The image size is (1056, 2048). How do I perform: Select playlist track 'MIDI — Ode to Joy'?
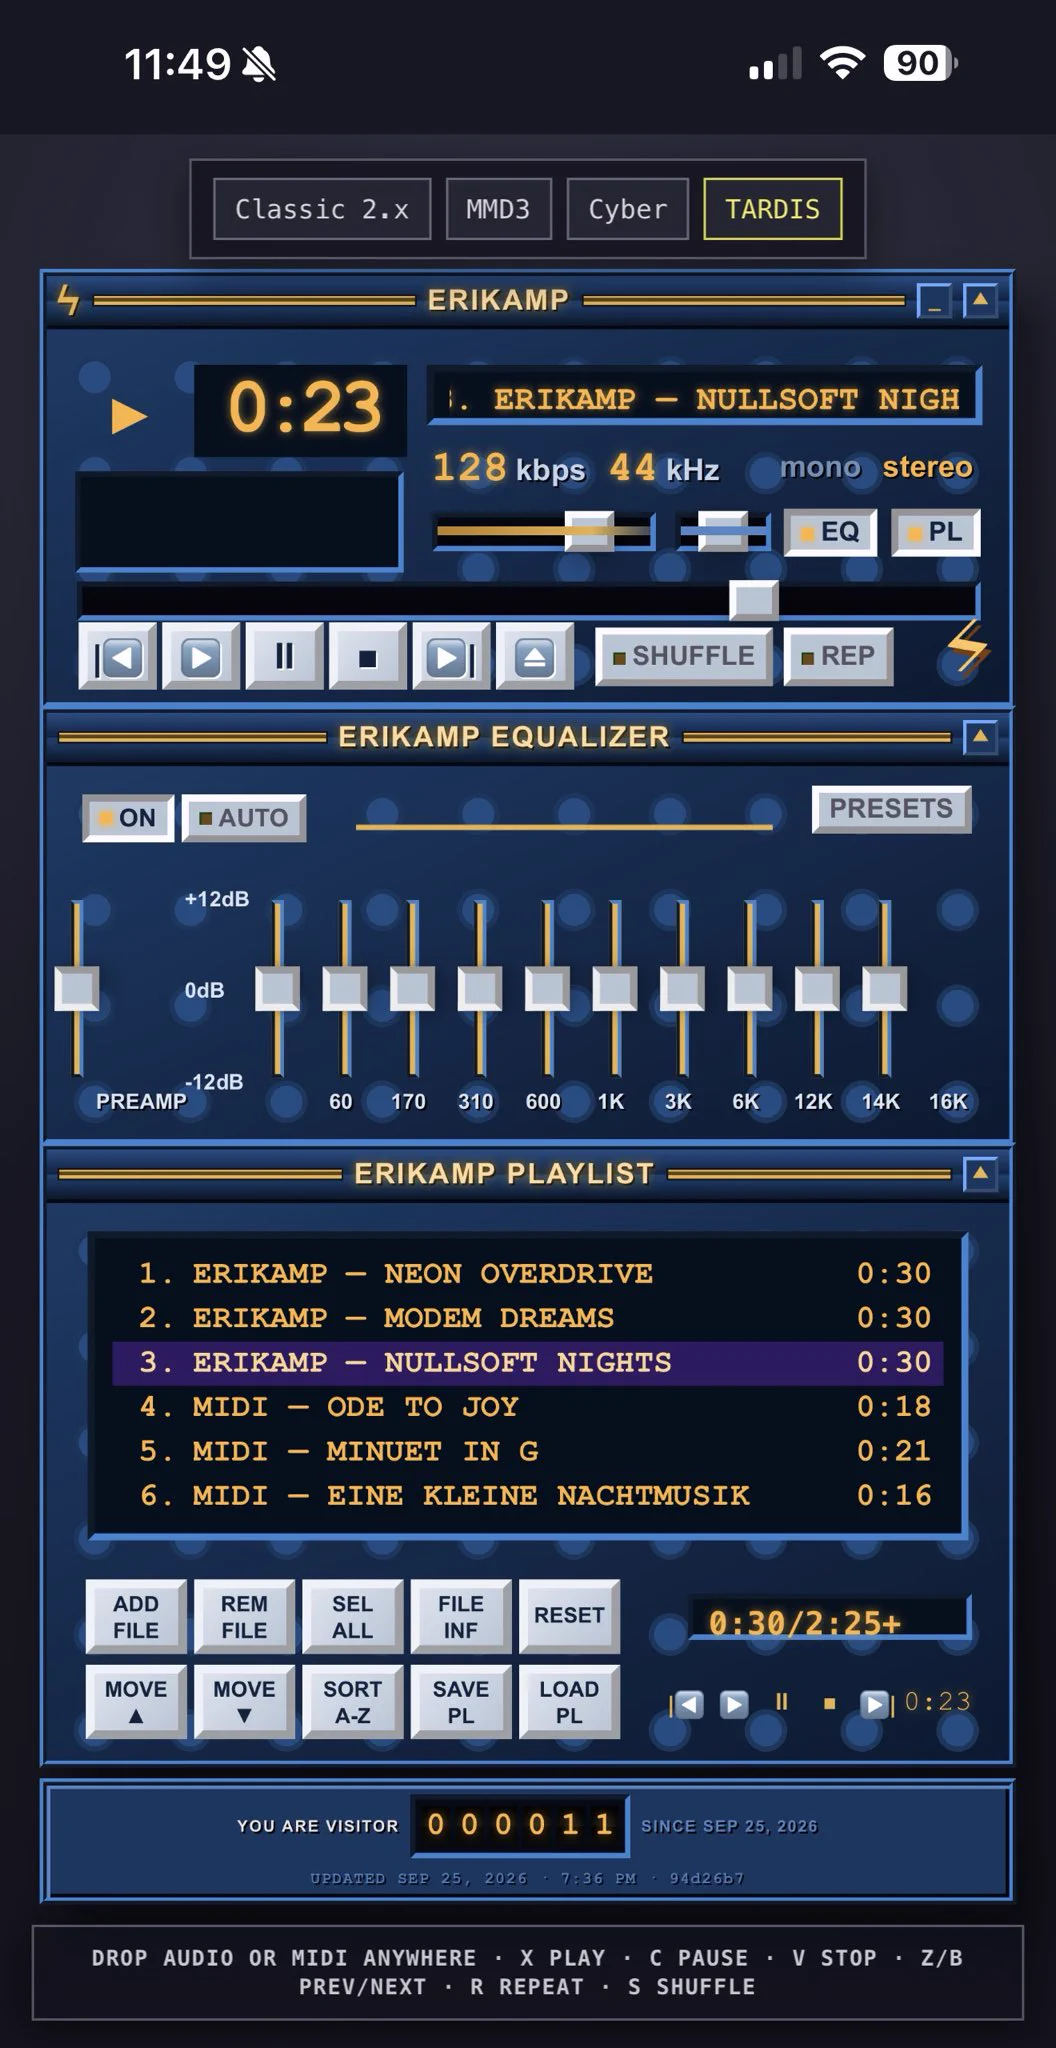[x=528, y=1406]
